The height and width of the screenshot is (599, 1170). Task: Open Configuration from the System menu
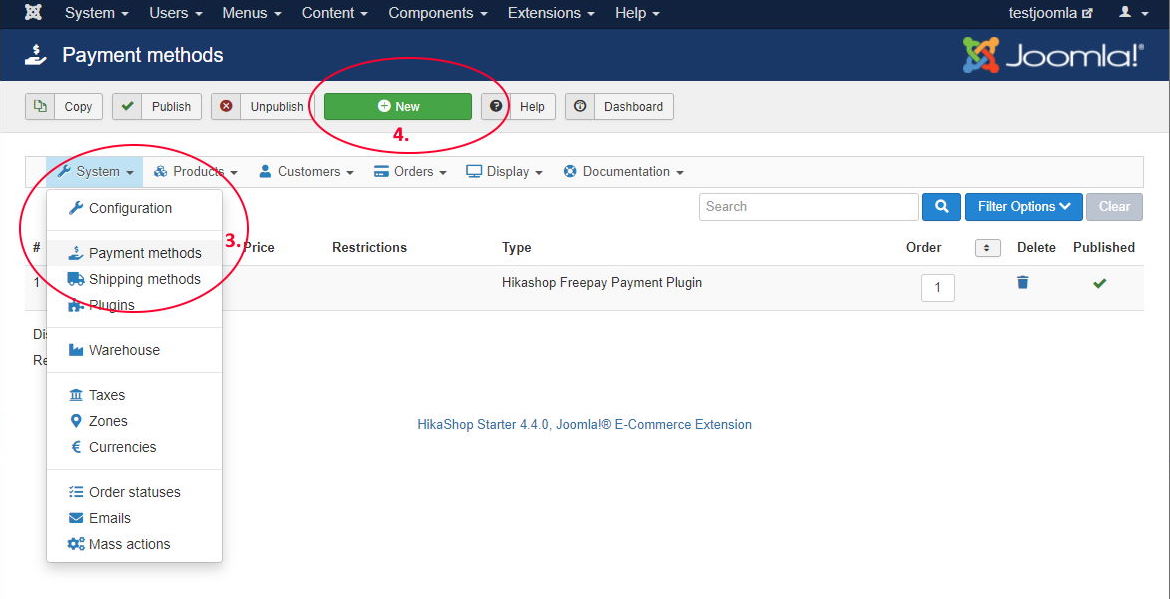pos(130,208)
